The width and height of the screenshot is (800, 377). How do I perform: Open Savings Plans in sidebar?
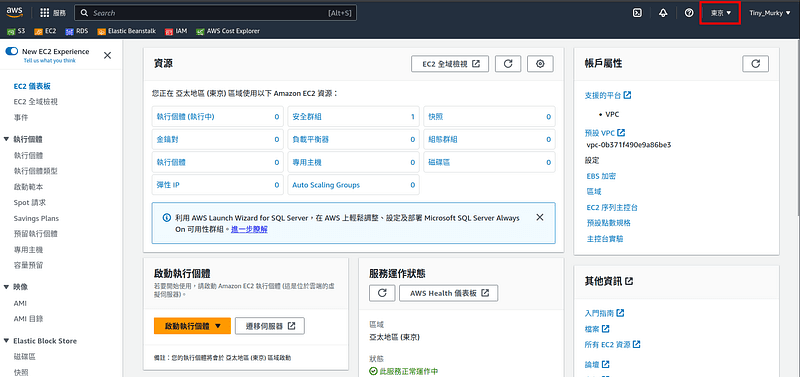coord(36,218)
